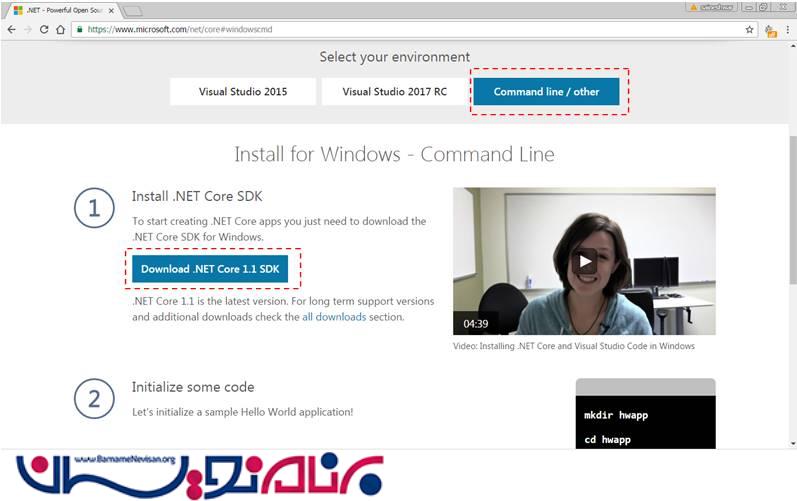
Task: Click the user profile badge in title bar
Action: point(714,7)
